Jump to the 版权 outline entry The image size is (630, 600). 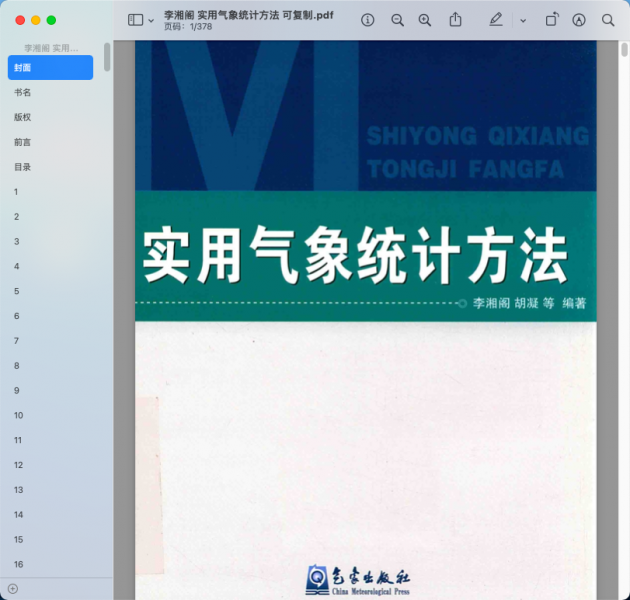(x=22, y=117)
